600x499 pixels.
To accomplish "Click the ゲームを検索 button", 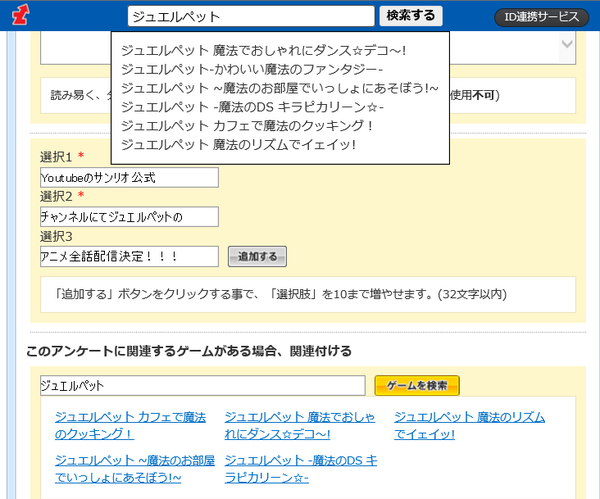I will point(417,385).
